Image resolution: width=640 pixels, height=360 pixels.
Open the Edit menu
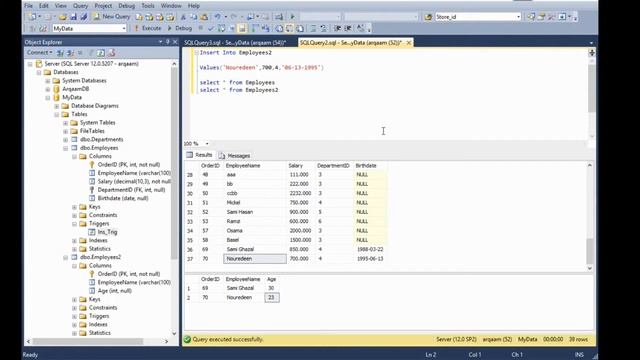coord(44,6)
